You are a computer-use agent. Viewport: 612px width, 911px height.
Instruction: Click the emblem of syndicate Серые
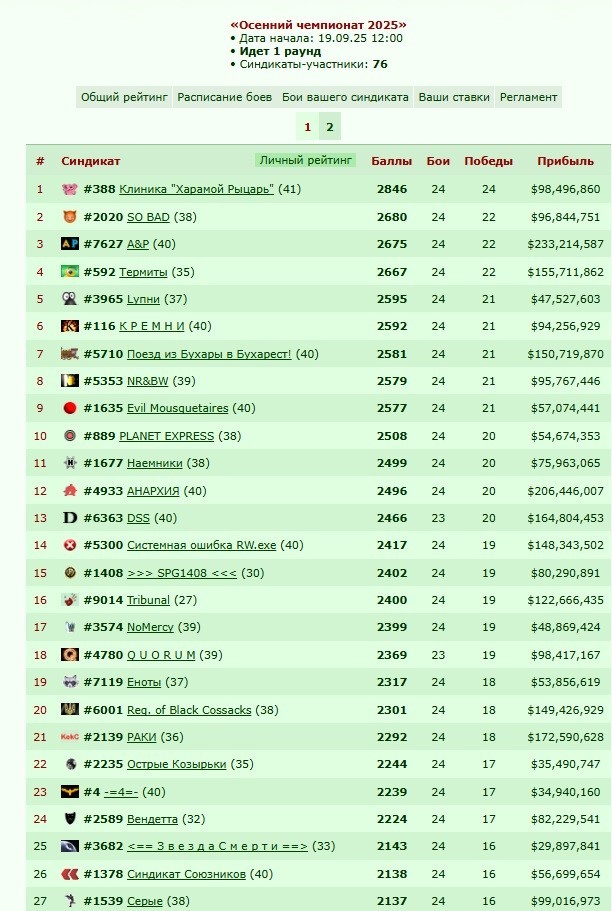70,901
